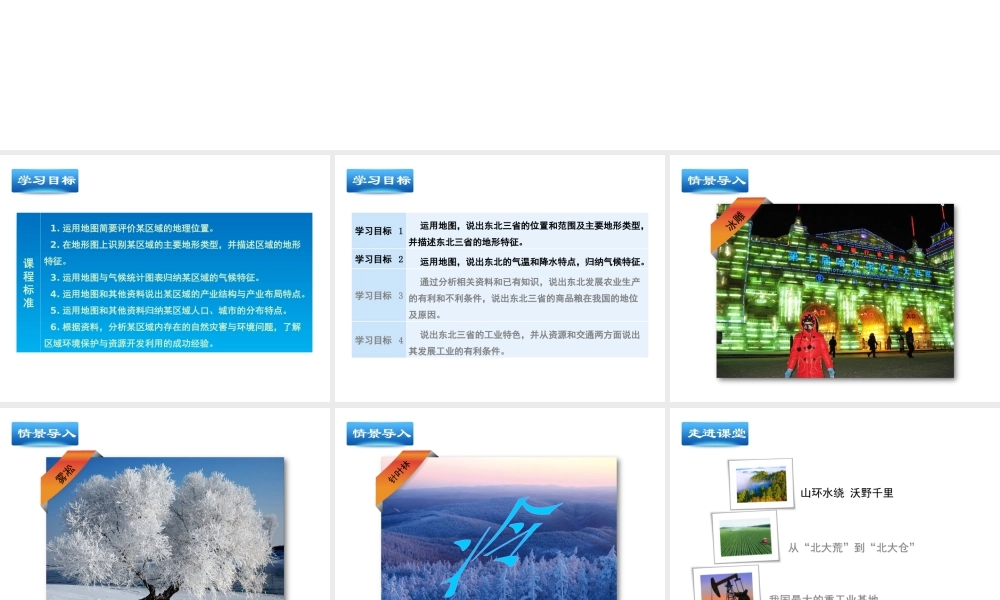Select 学习目标 badge above the goals table

click(380, 180)
